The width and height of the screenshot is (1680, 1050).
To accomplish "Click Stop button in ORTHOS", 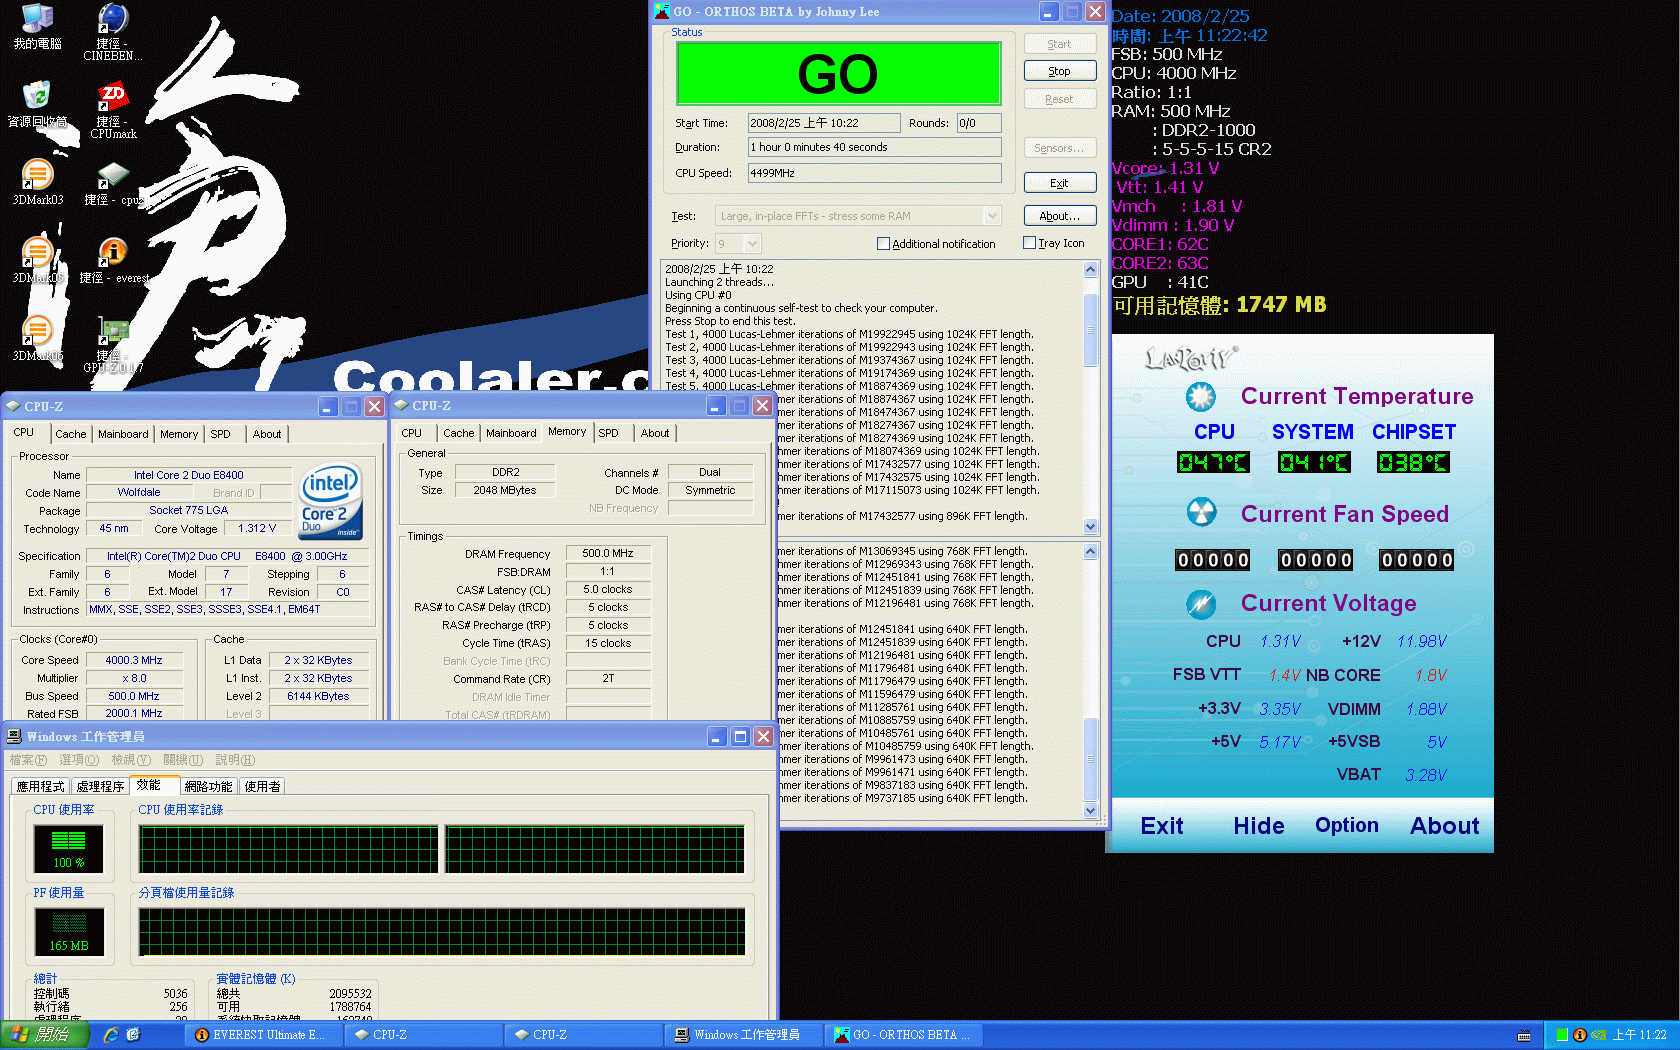I will (x=1060, y=71).
